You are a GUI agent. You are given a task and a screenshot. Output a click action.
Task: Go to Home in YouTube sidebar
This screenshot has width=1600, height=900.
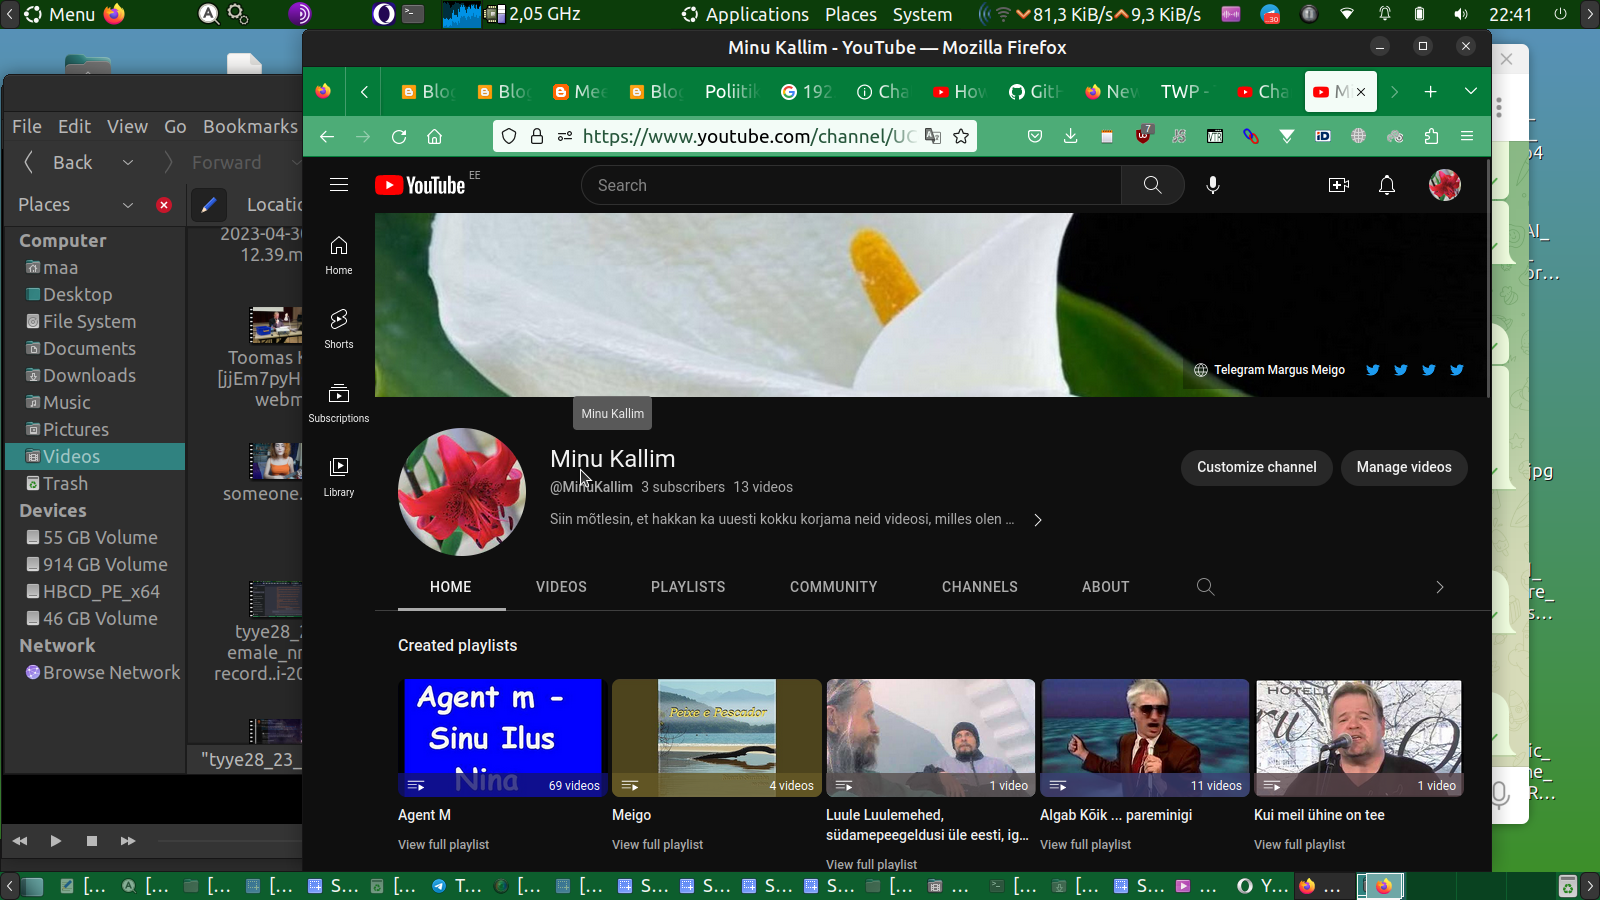coord(339,255)
